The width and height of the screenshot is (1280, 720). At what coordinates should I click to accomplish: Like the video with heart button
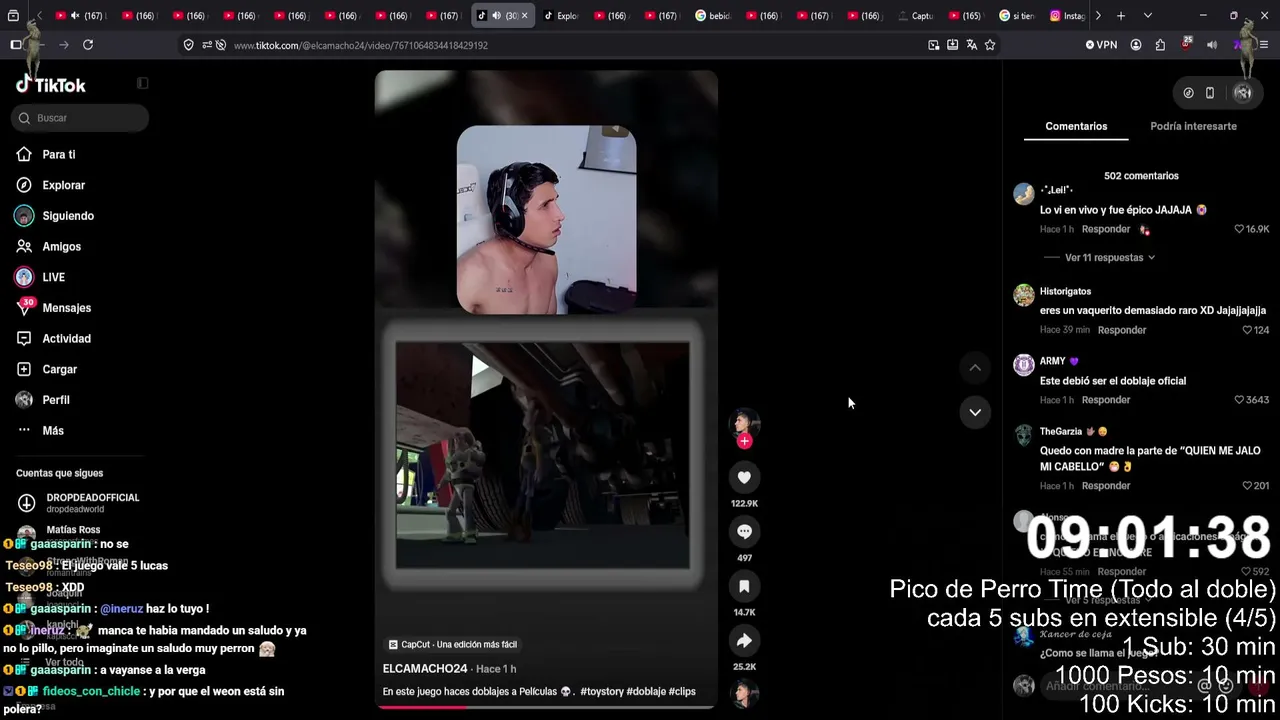tap(744, 478)
